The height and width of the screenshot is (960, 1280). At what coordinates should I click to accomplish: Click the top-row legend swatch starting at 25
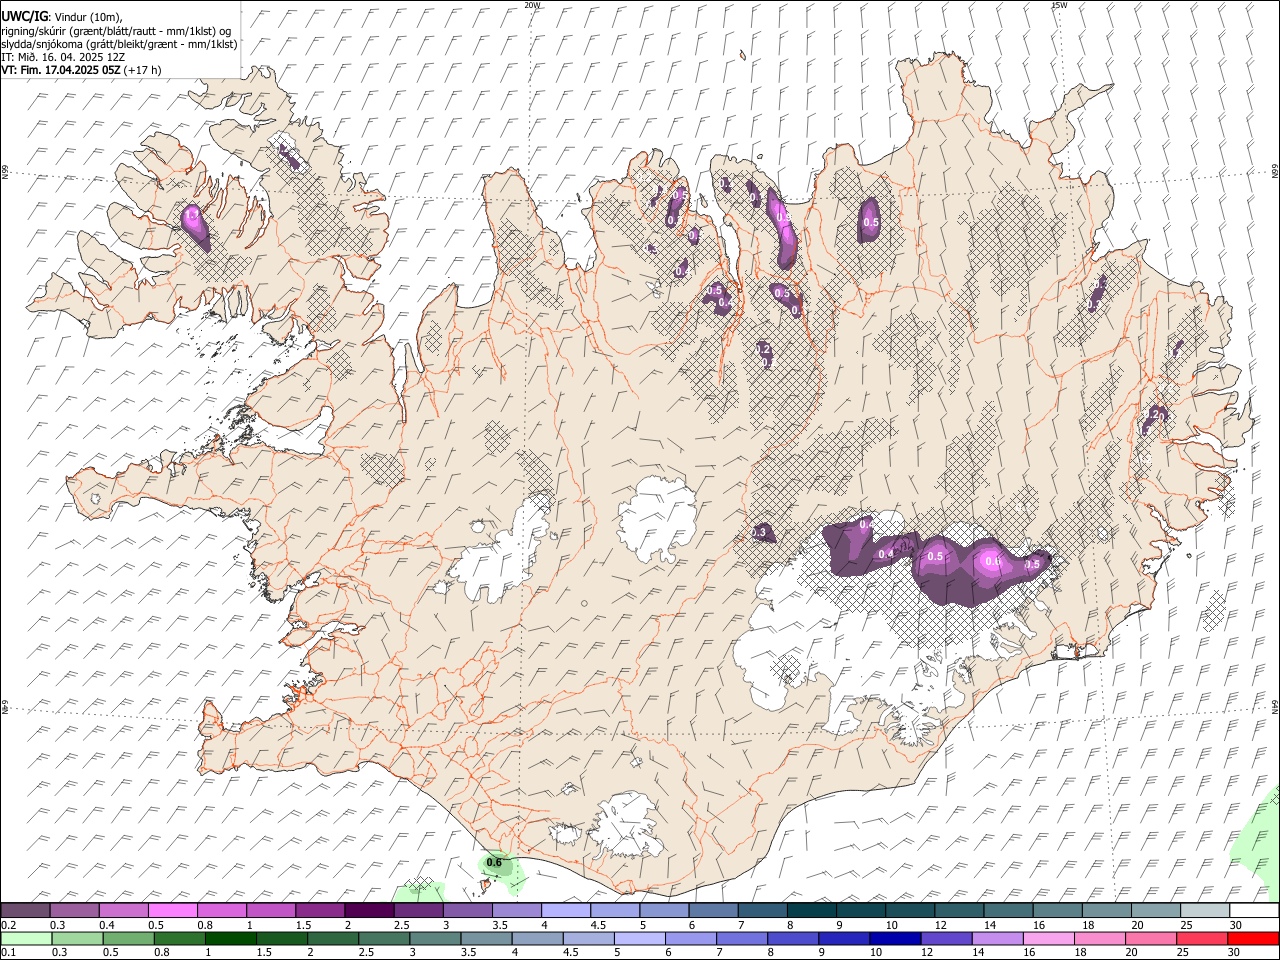pyautogui.click(x=1204, y=910)
